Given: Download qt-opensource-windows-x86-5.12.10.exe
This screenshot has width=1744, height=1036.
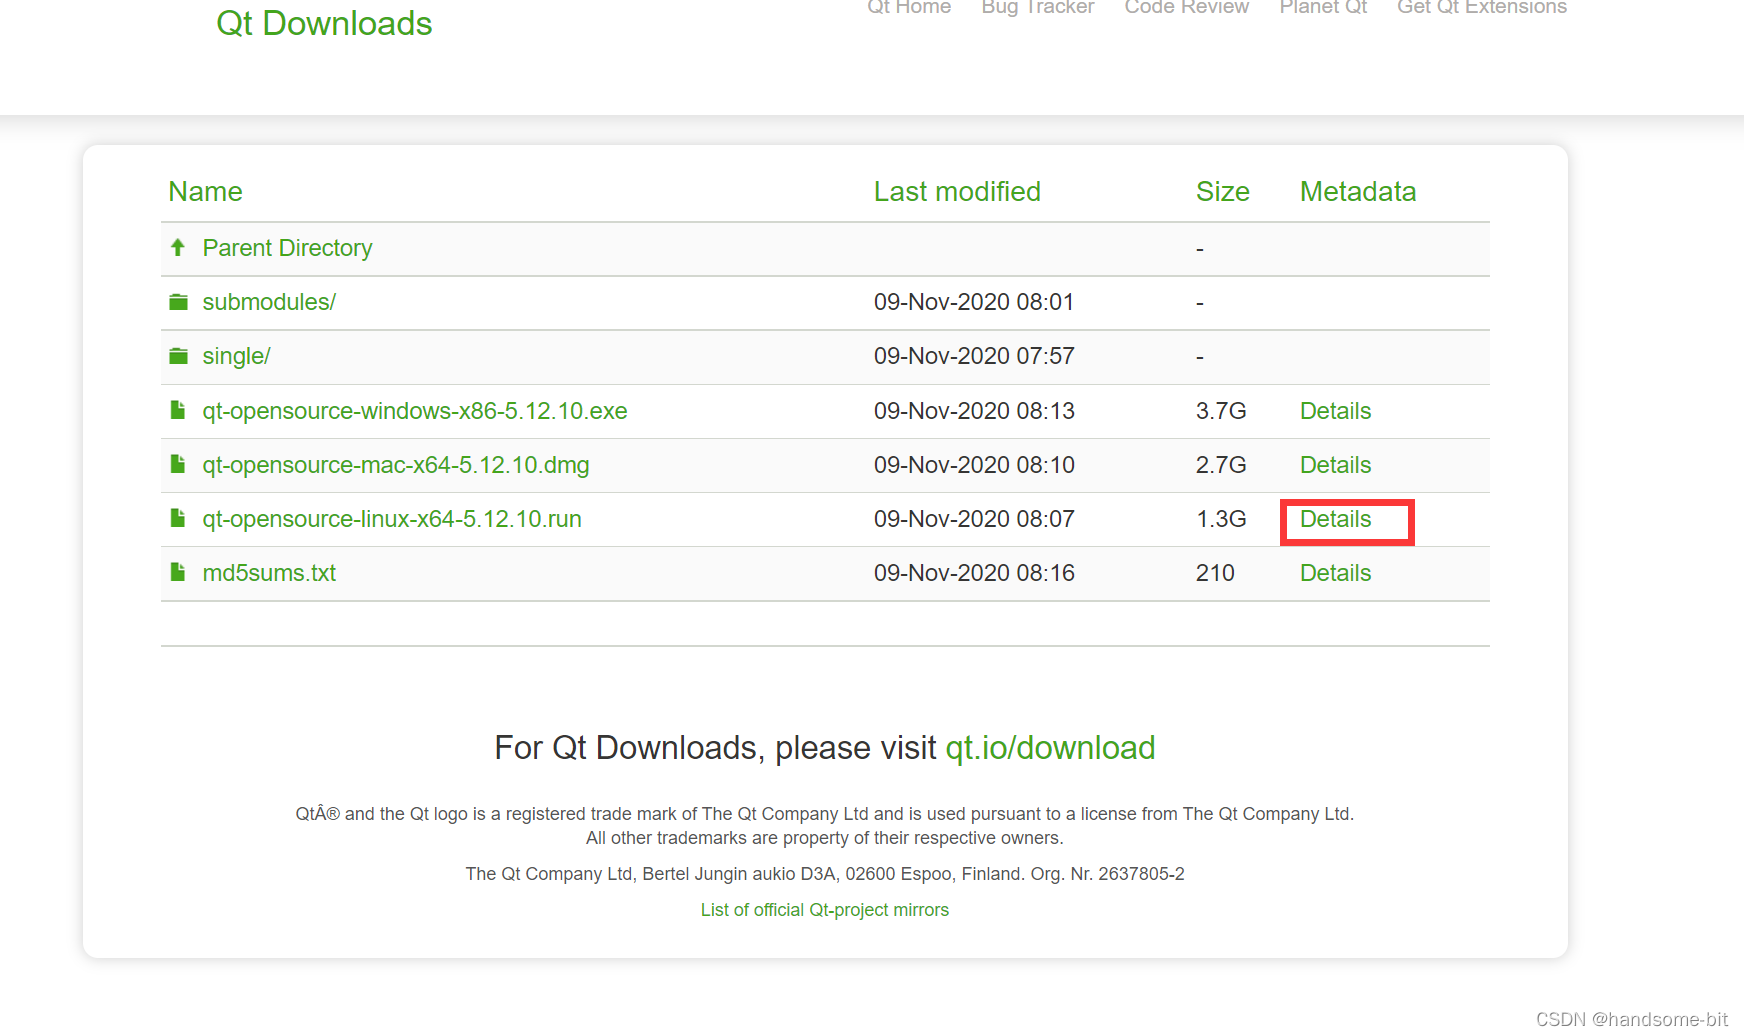Looking at the screenshot, I should coord(415,411).
